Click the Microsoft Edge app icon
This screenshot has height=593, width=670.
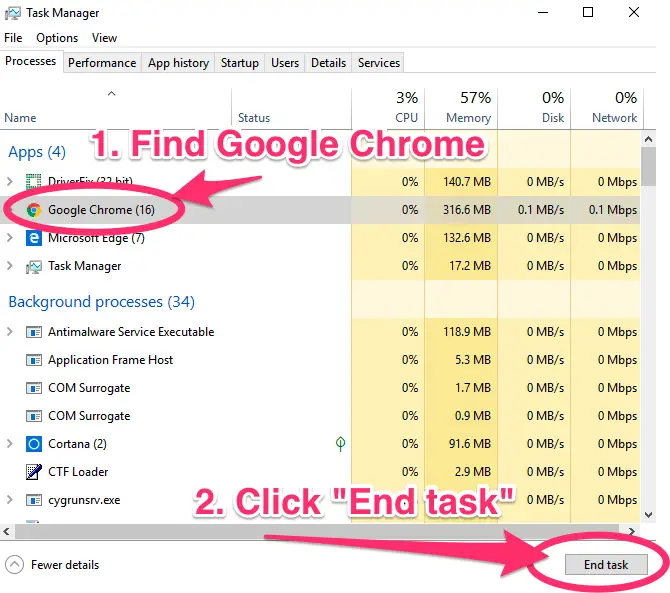pos(33,238)
